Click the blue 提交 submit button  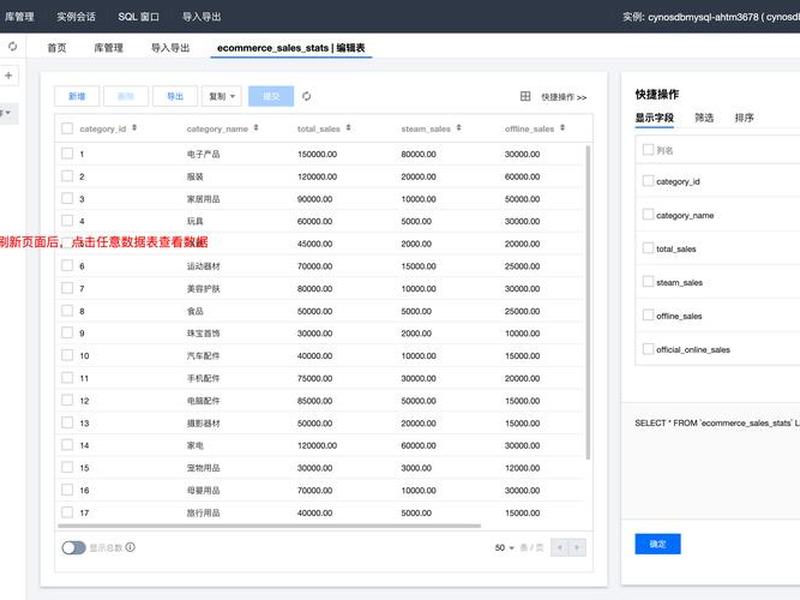[x=271, y=96]
